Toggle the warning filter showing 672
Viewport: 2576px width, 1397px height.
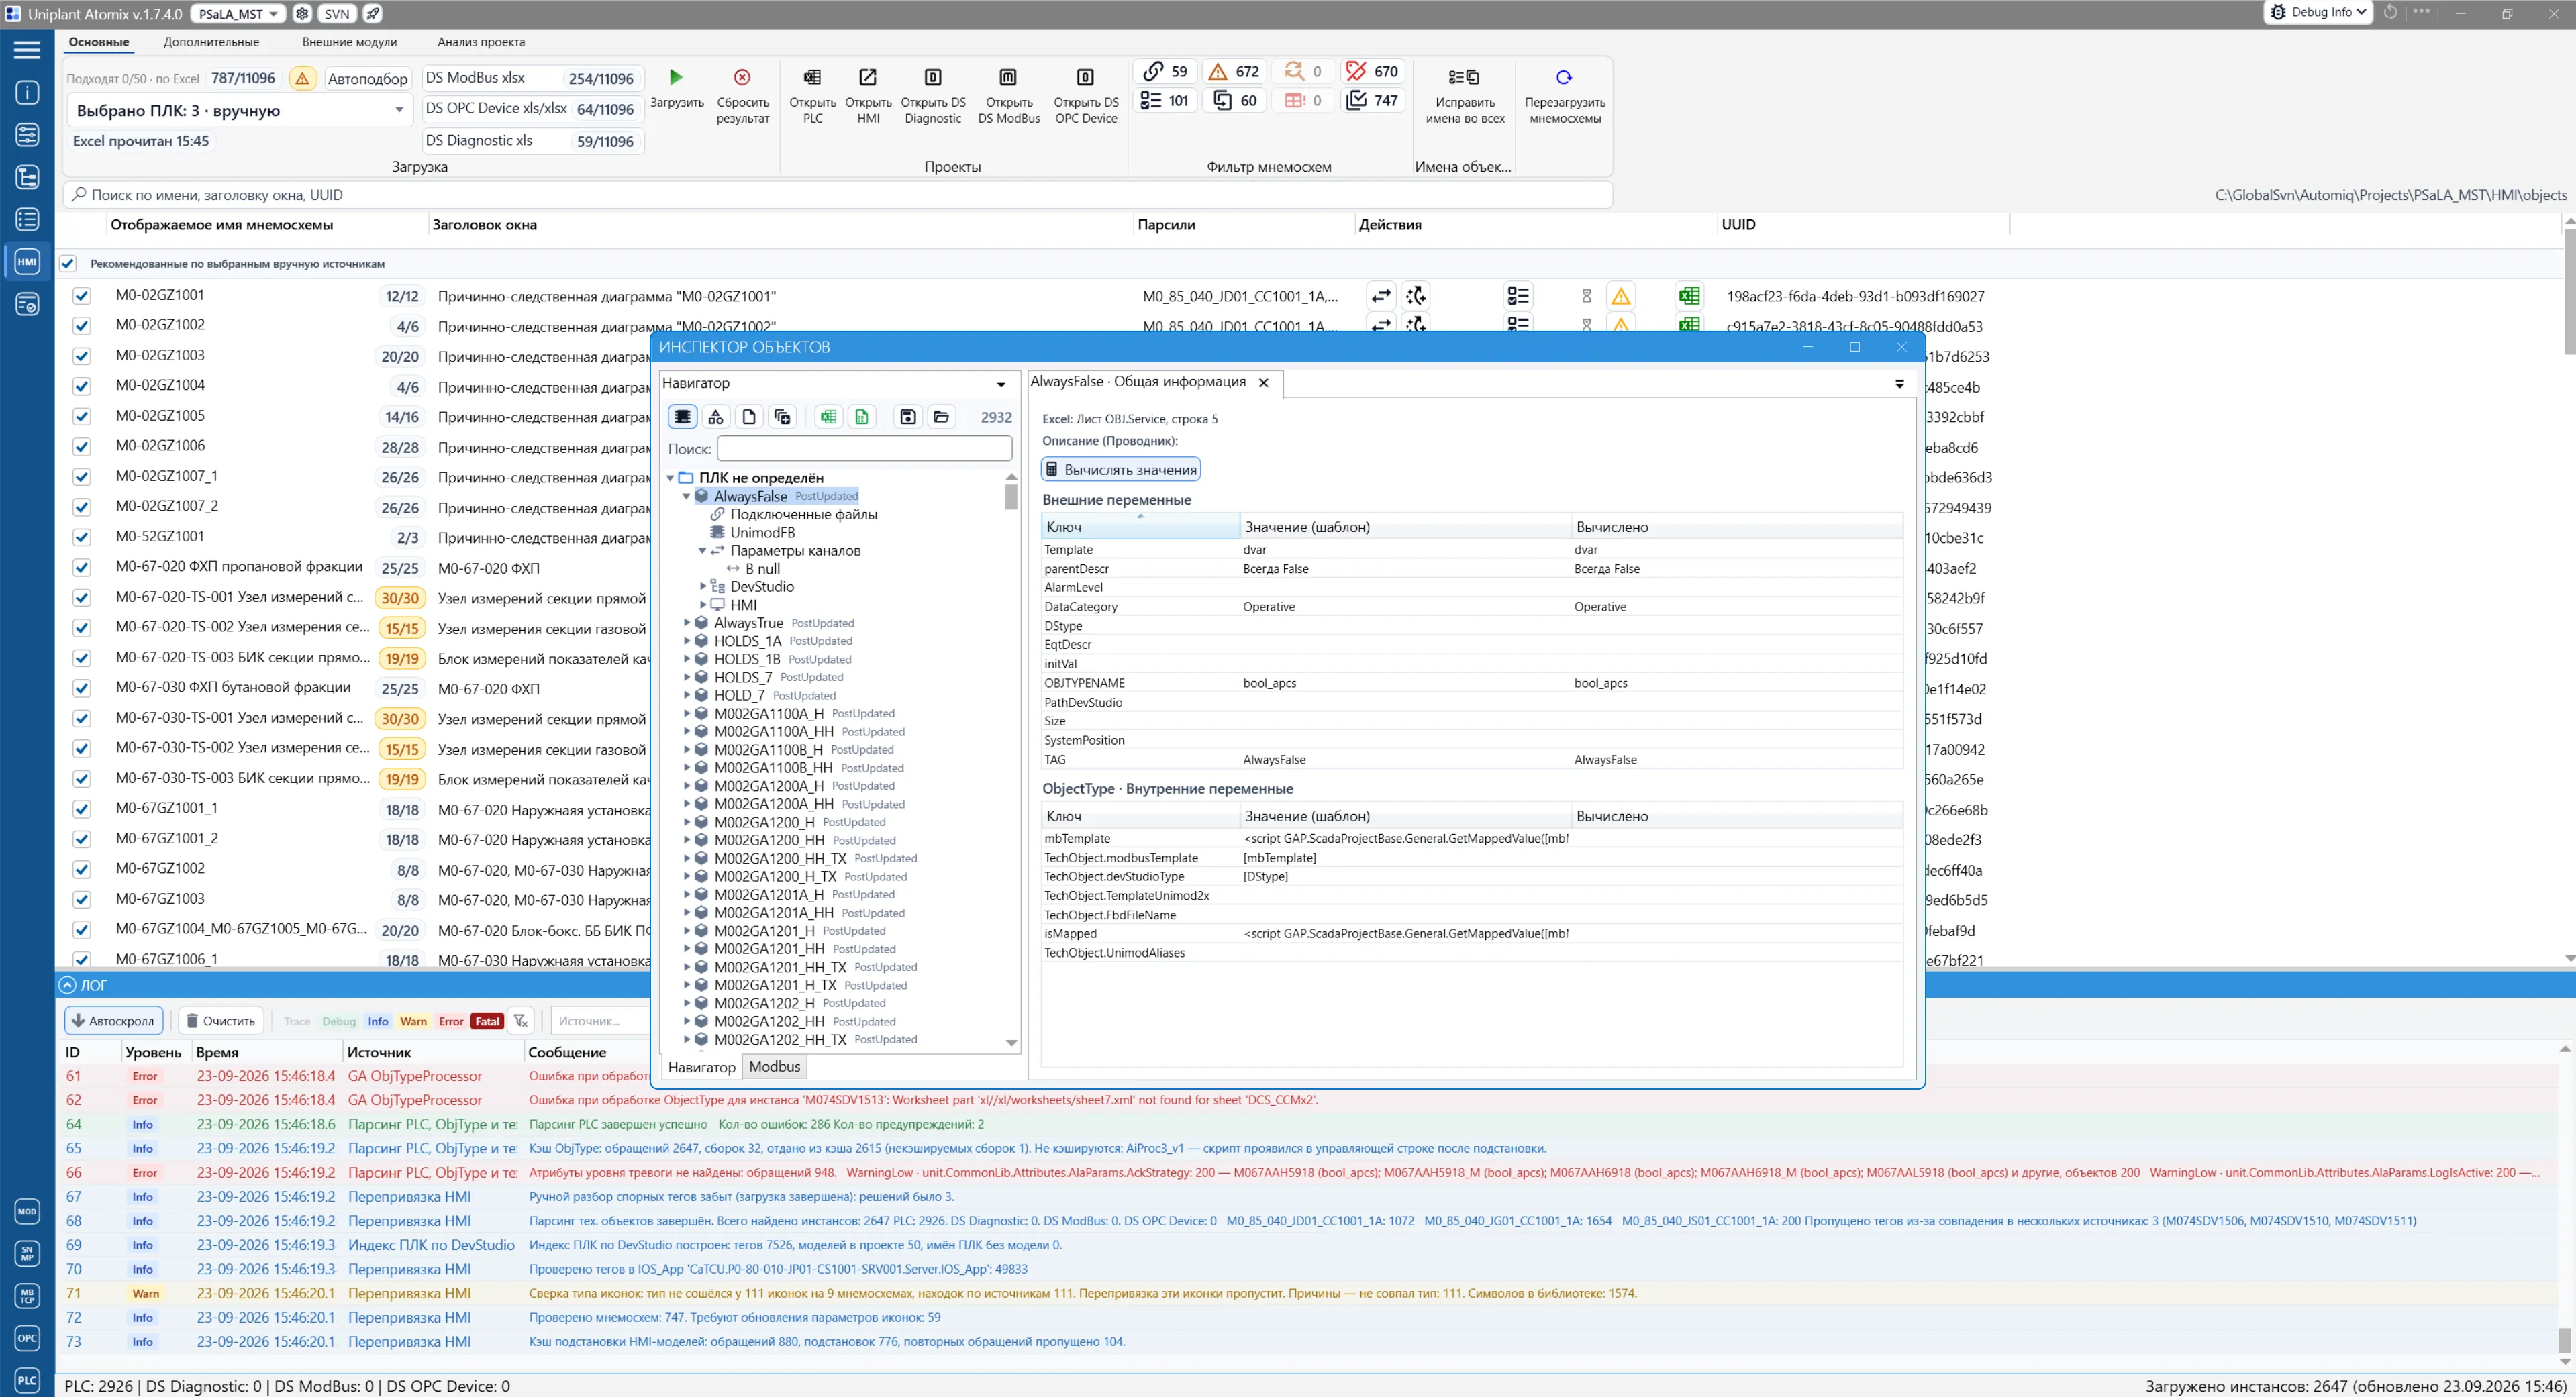tap(1234, 71)
